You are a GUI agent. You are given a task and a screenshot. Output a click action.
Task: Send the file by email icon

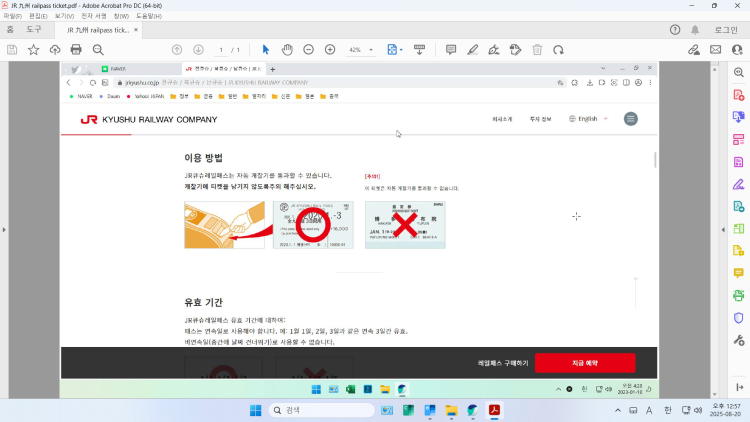pos(716,50)
